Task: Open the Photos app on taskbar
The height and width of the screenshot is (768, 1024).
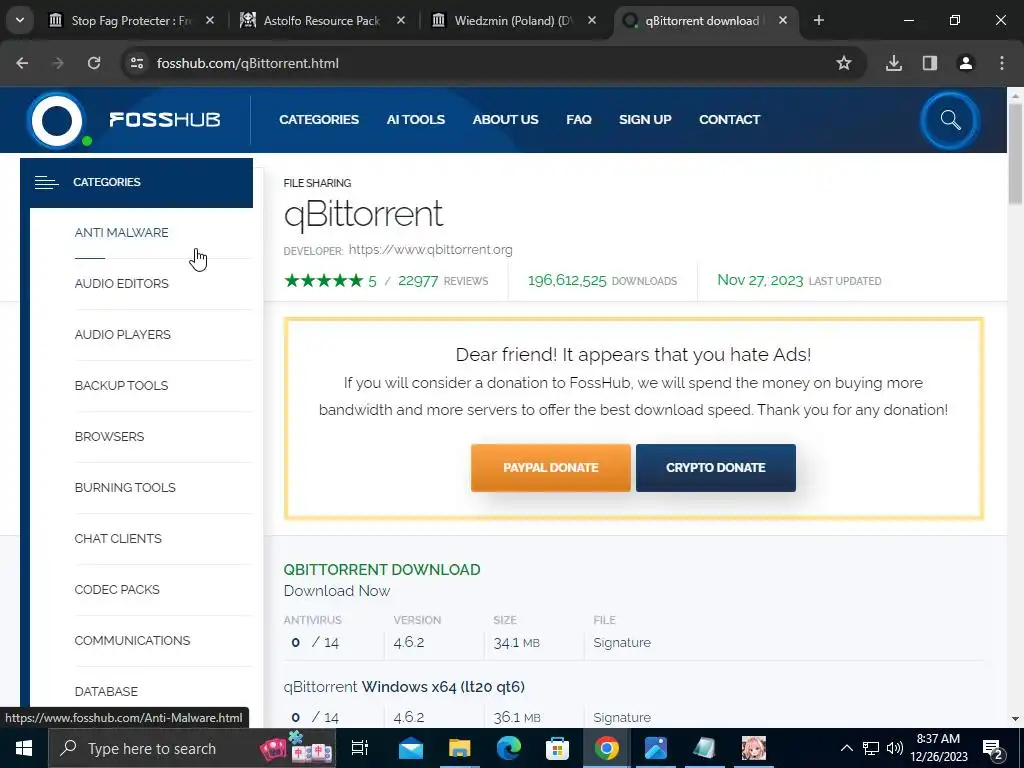Action: (x=656, y=748)
